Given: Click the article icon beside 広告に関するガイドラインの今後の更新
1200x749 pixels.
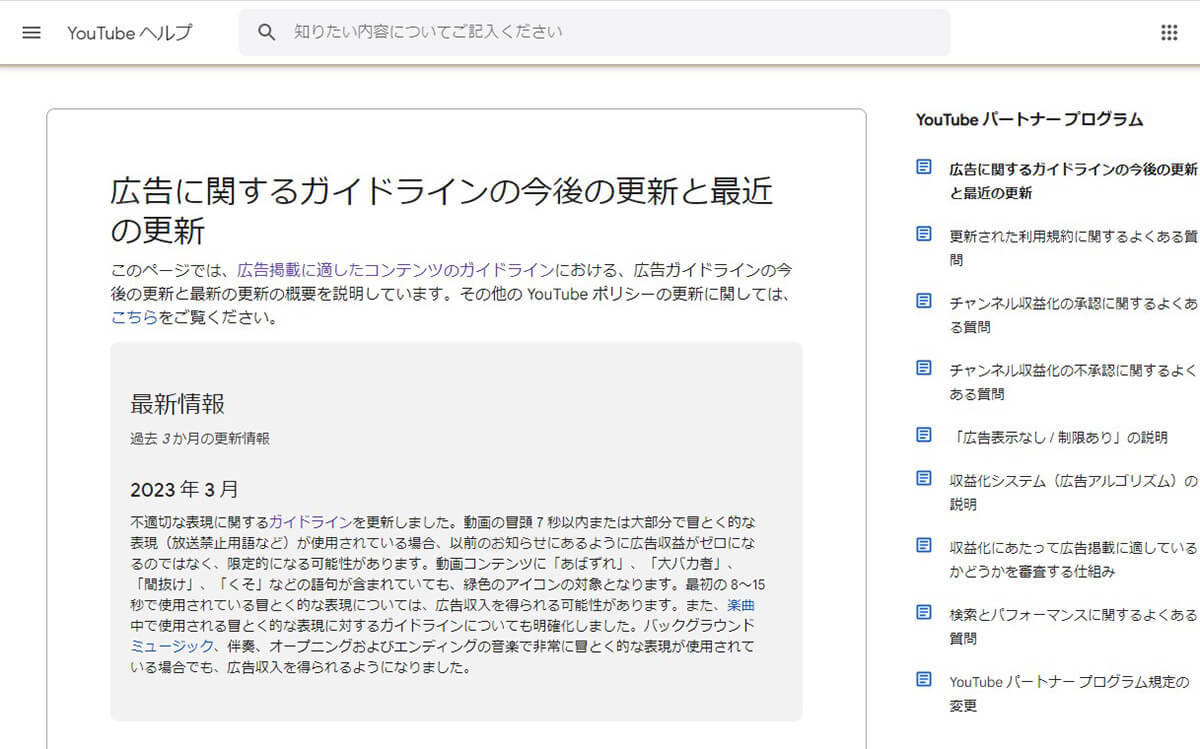Looking at the screenshot, I should click(924, 167).
